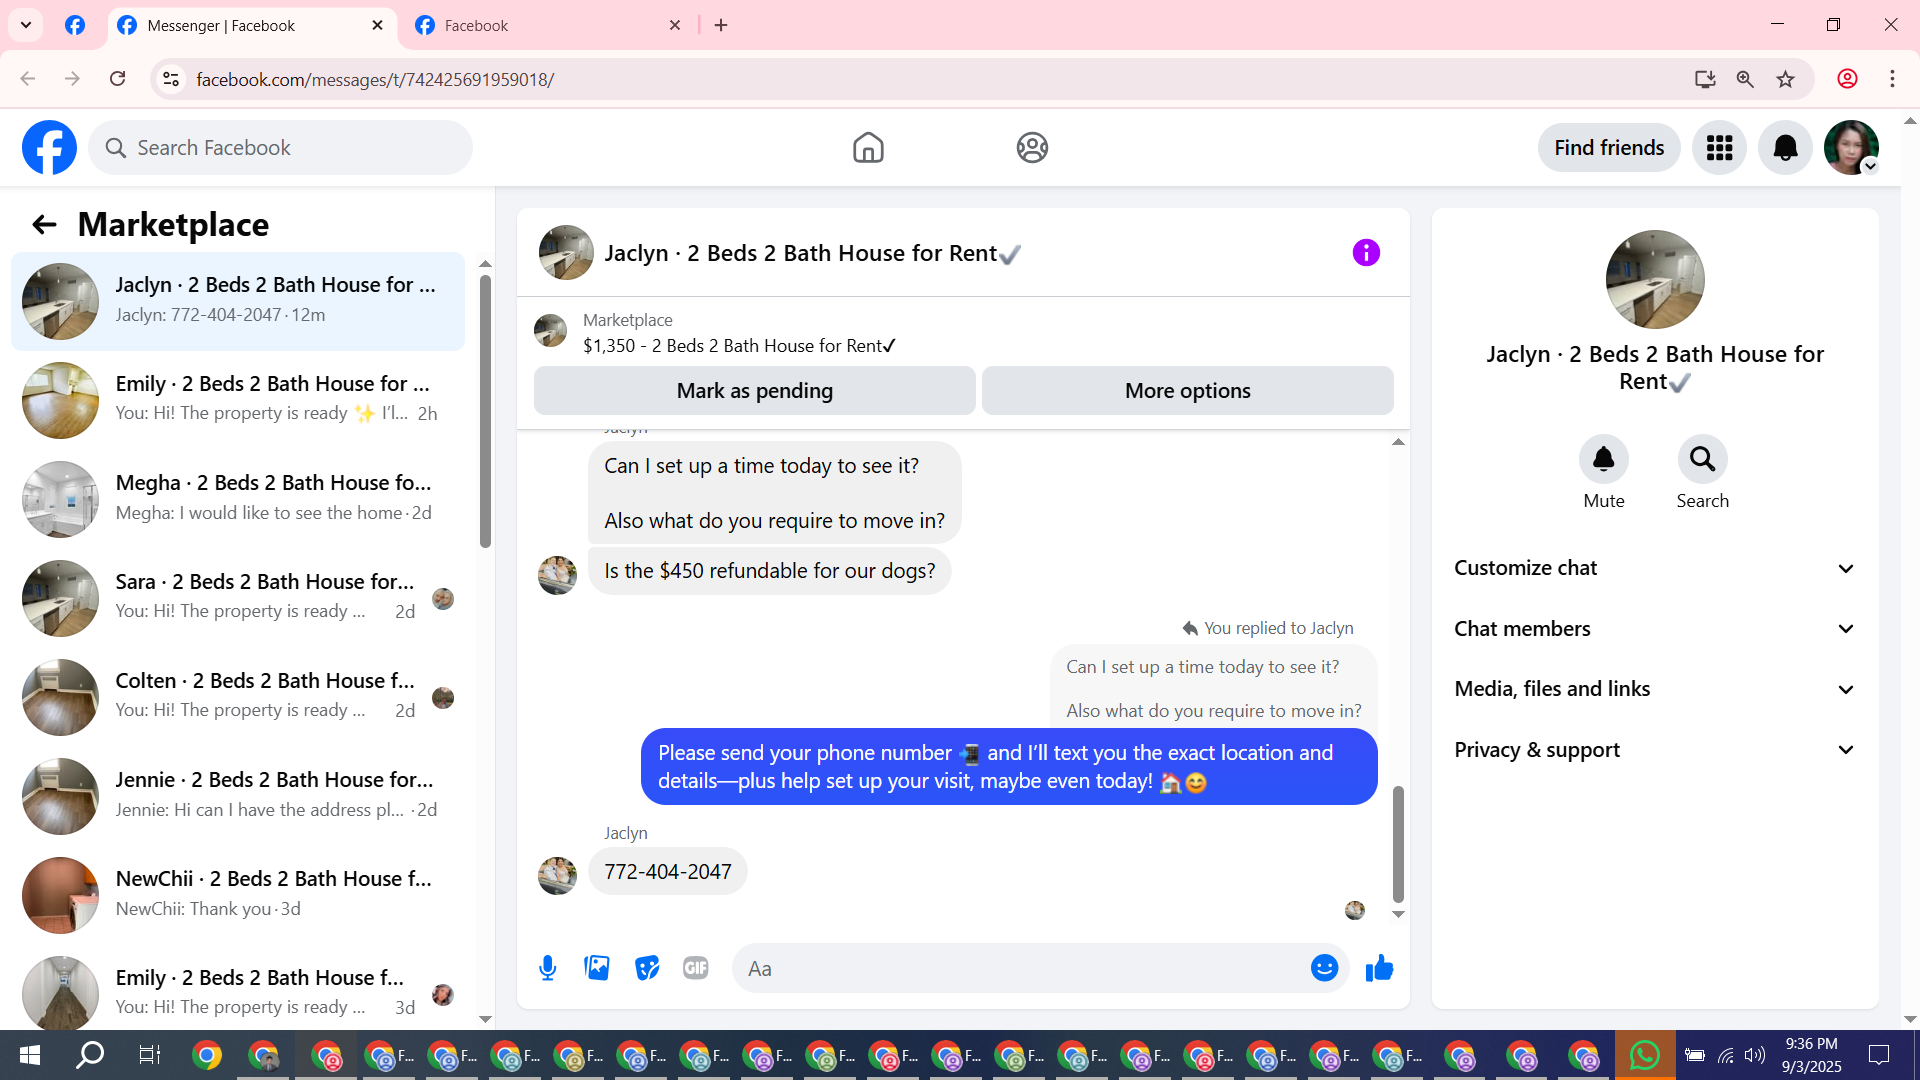Open WhatsApp from the taskbar
Image resolution: width=1920 pixels, height=1080 pixels.
click(1645, 1055)
